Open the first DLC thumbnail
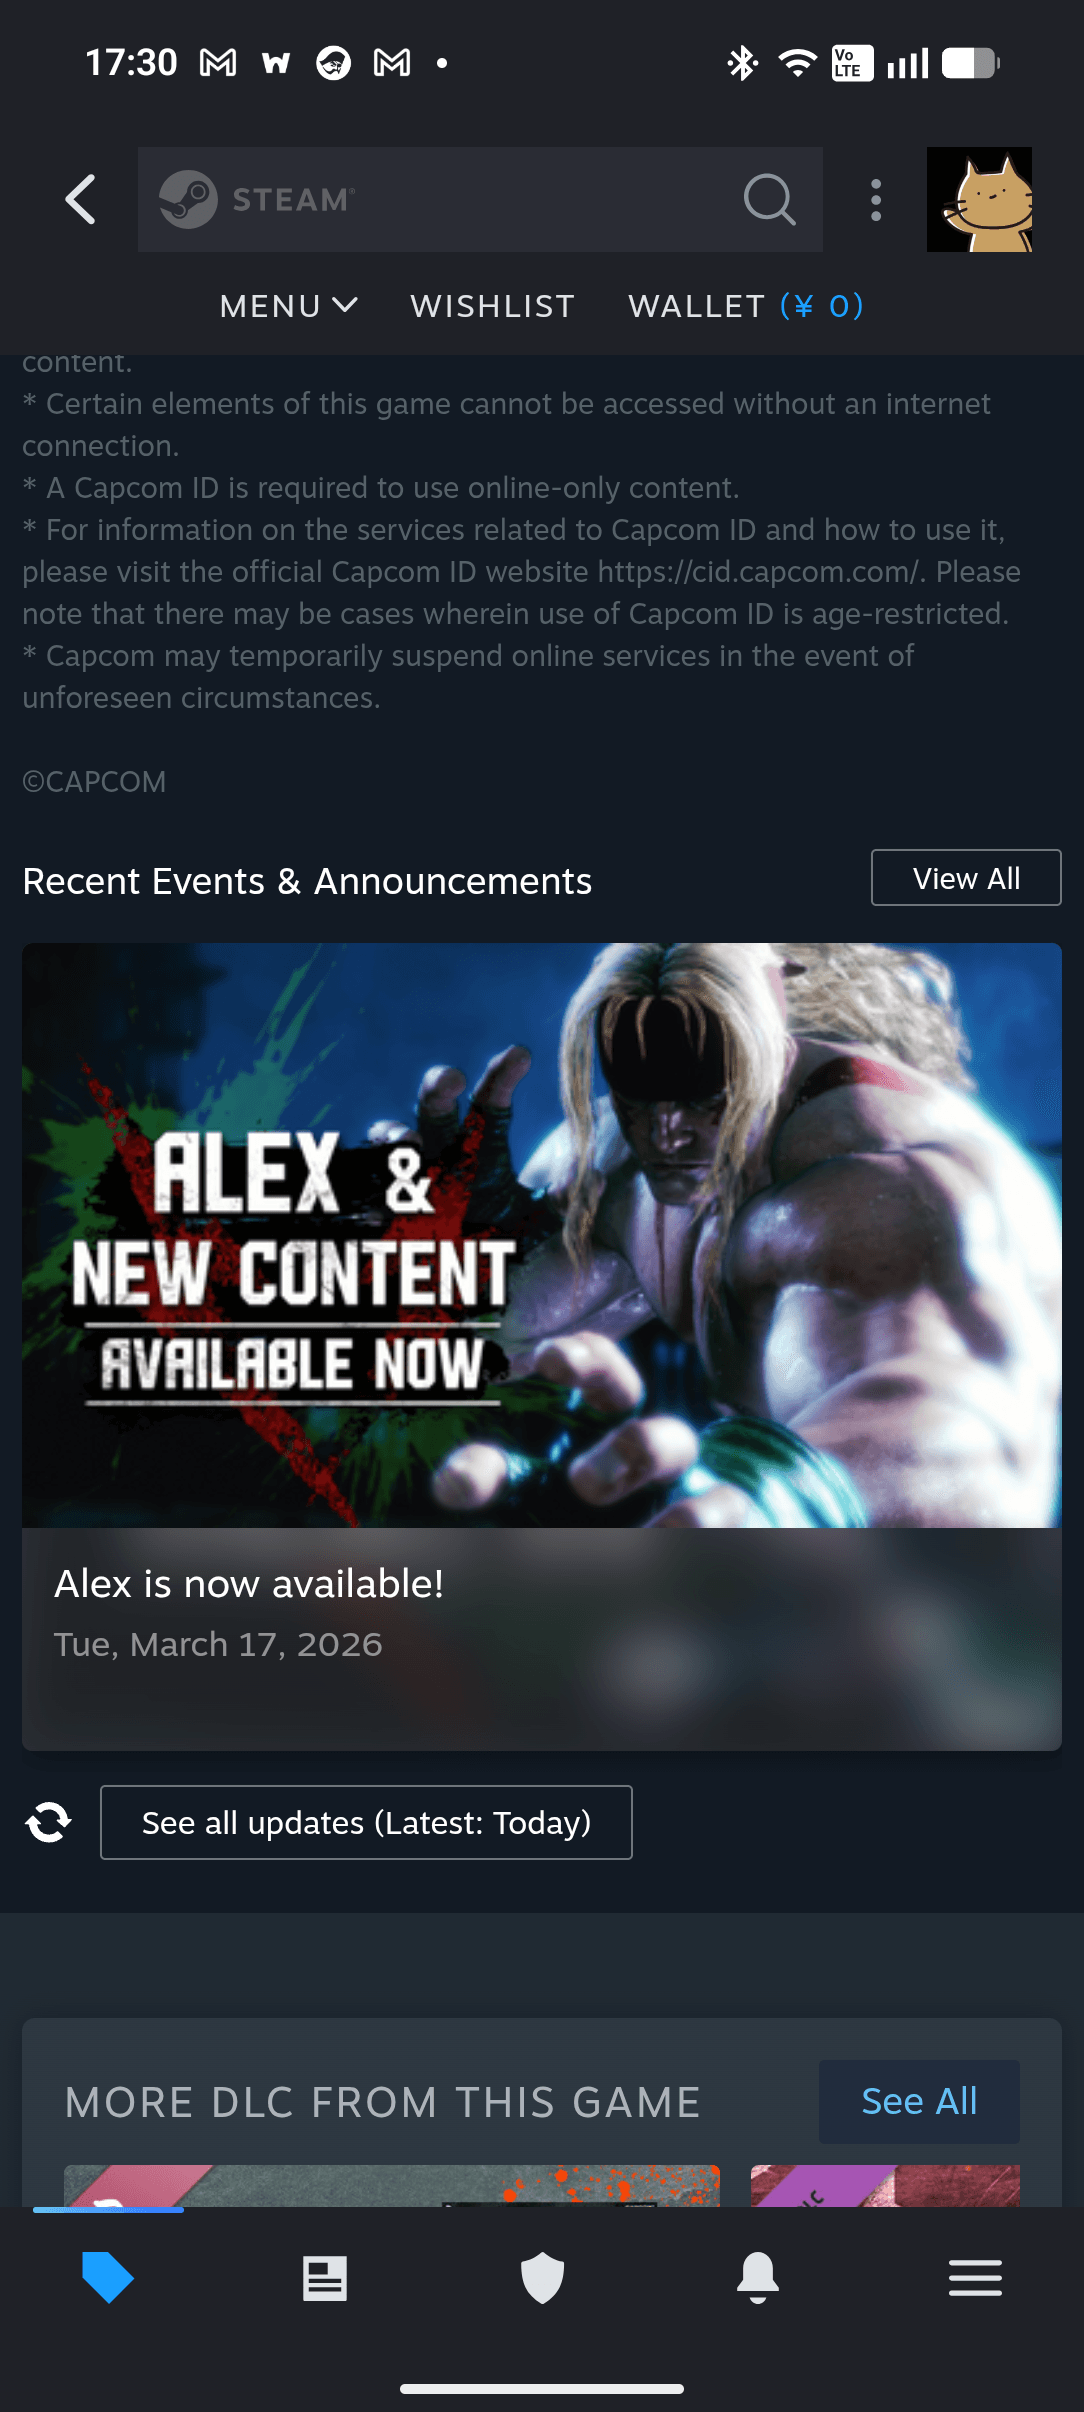 tap(392, 2186)
